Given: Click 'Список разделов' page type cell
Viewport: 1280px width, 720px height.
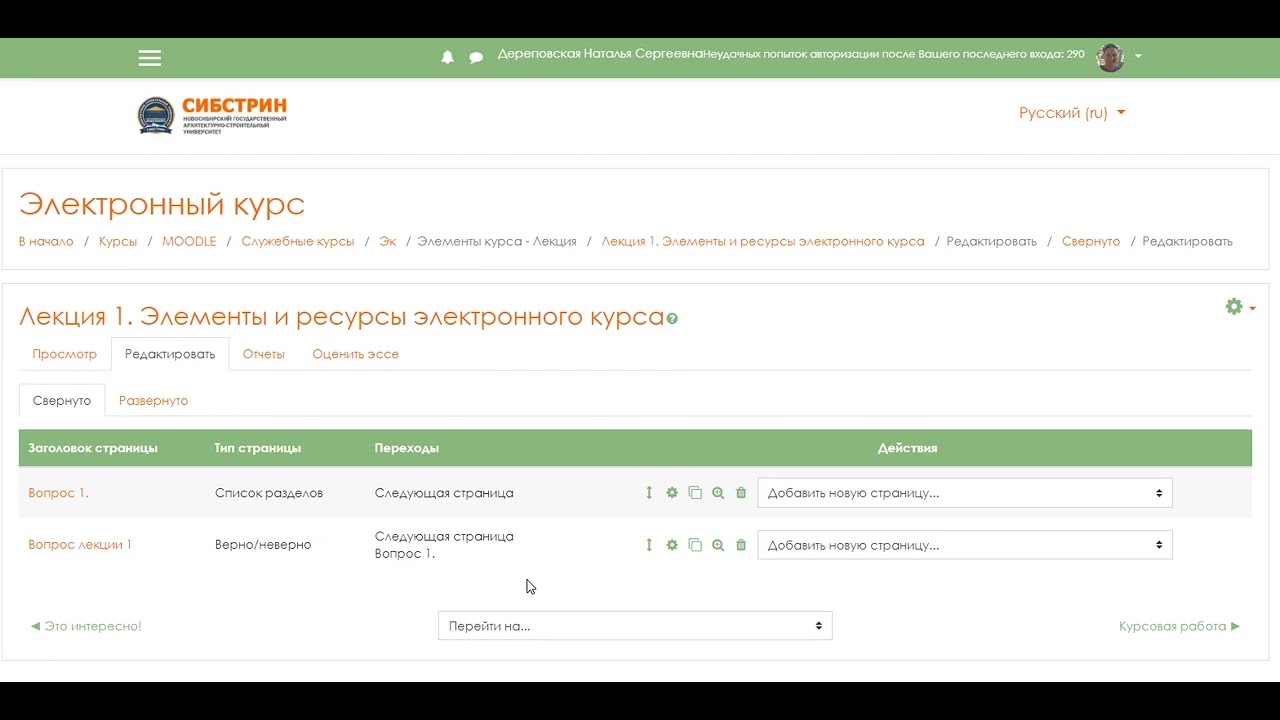Looking at the screenshot, I should [269, 493].
